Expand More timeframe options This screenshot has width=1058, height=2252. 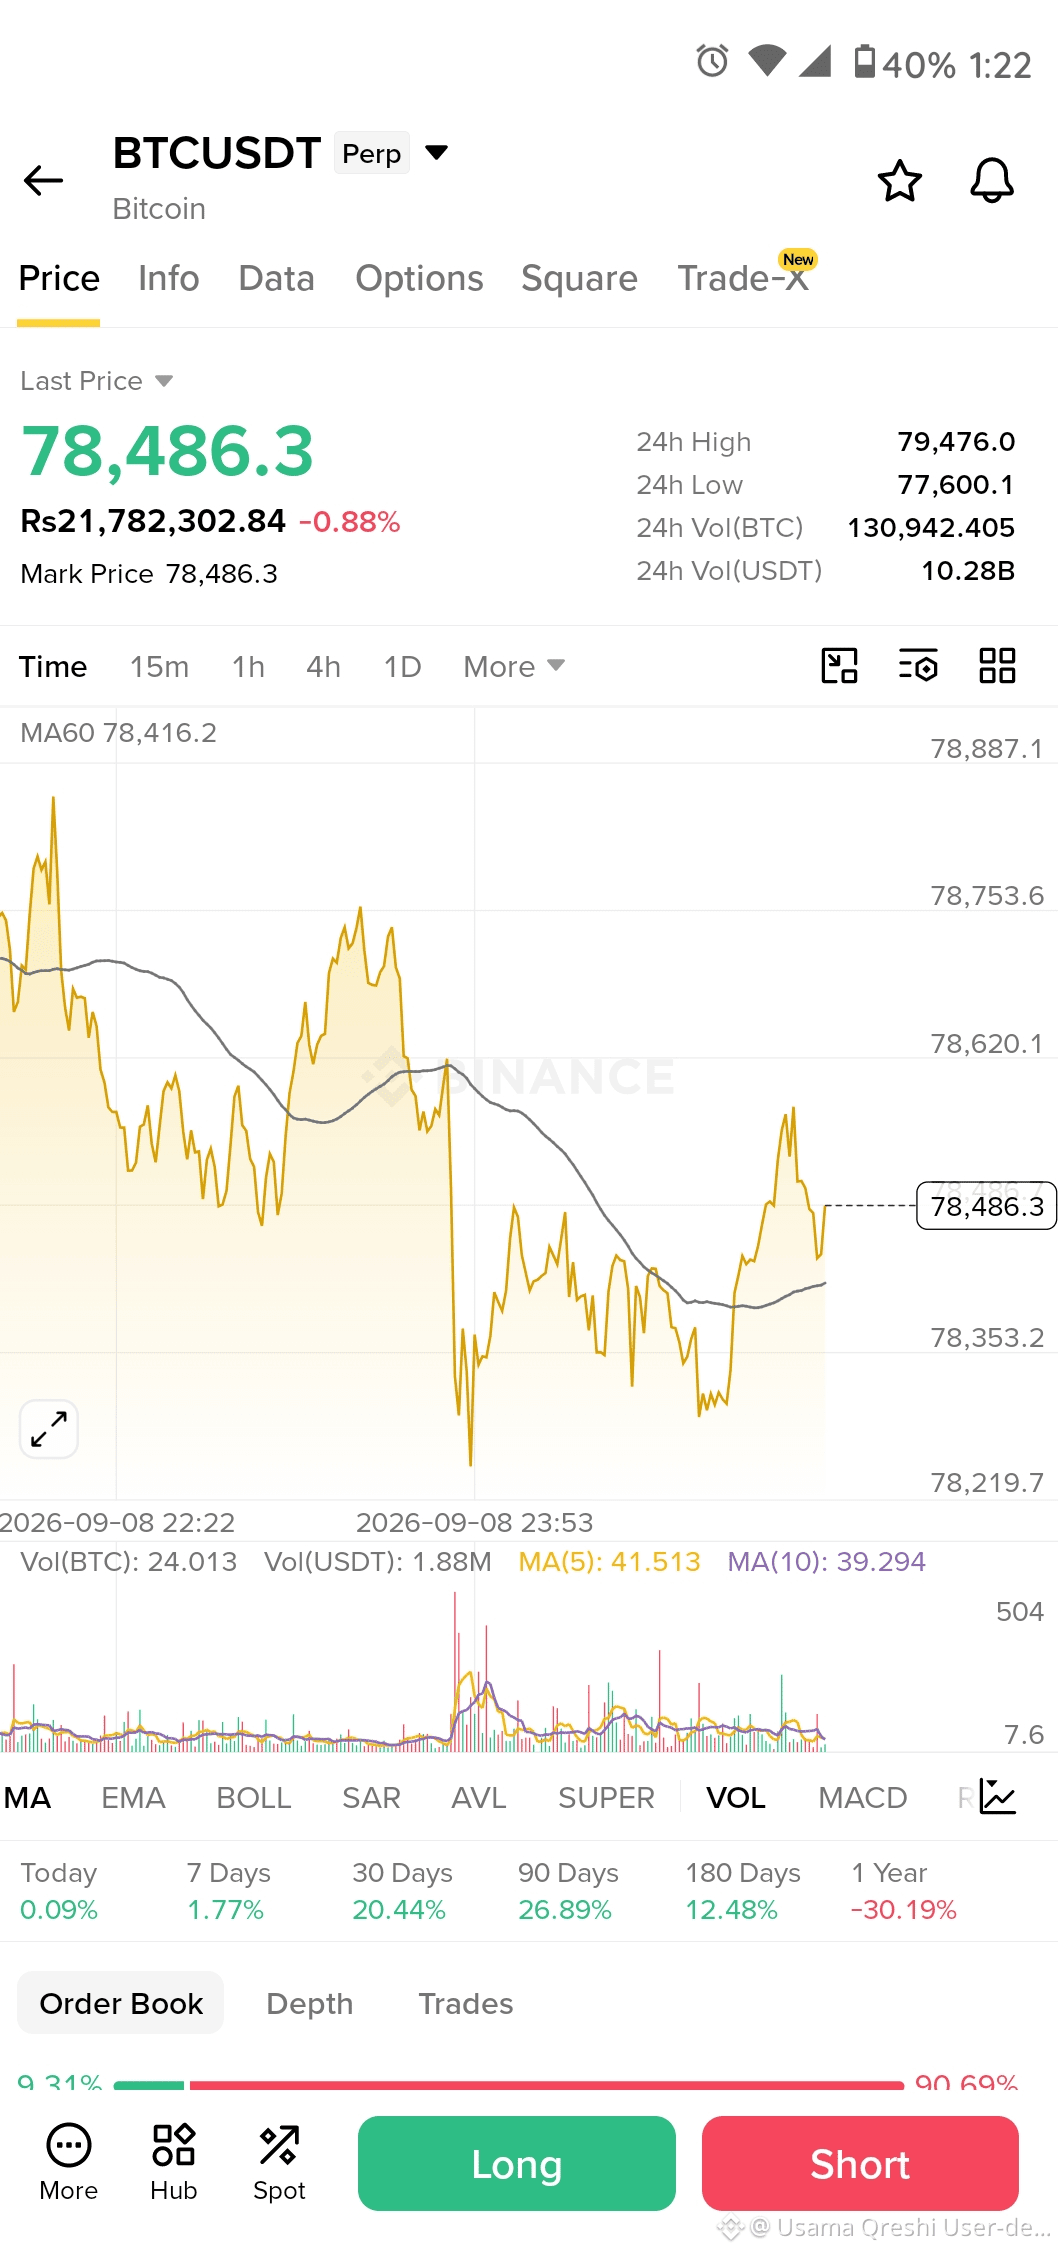point(514,667)
